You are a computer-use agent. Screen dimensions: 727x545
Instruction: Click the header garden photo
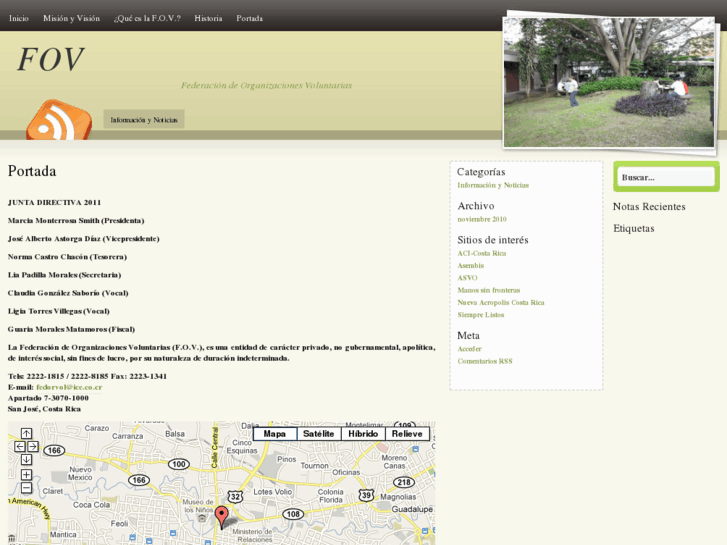click(x=609, y=83)
